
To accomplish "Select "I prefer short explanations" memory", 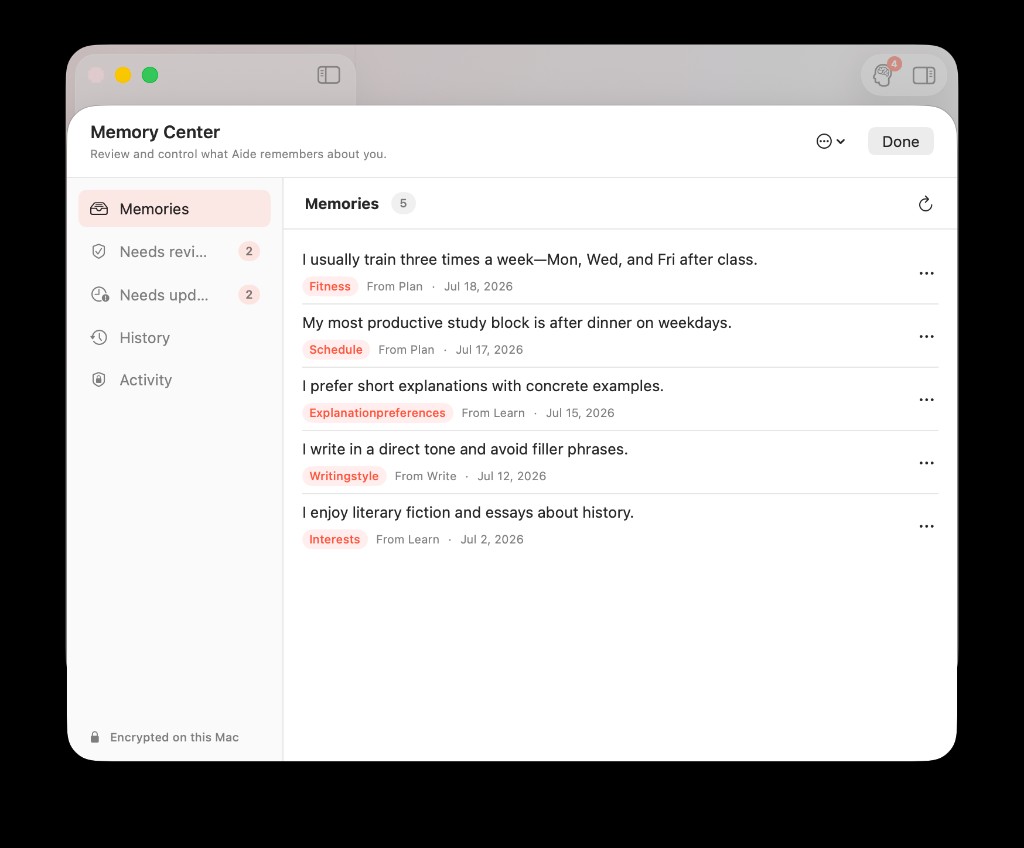I will (x=620, y=399).
